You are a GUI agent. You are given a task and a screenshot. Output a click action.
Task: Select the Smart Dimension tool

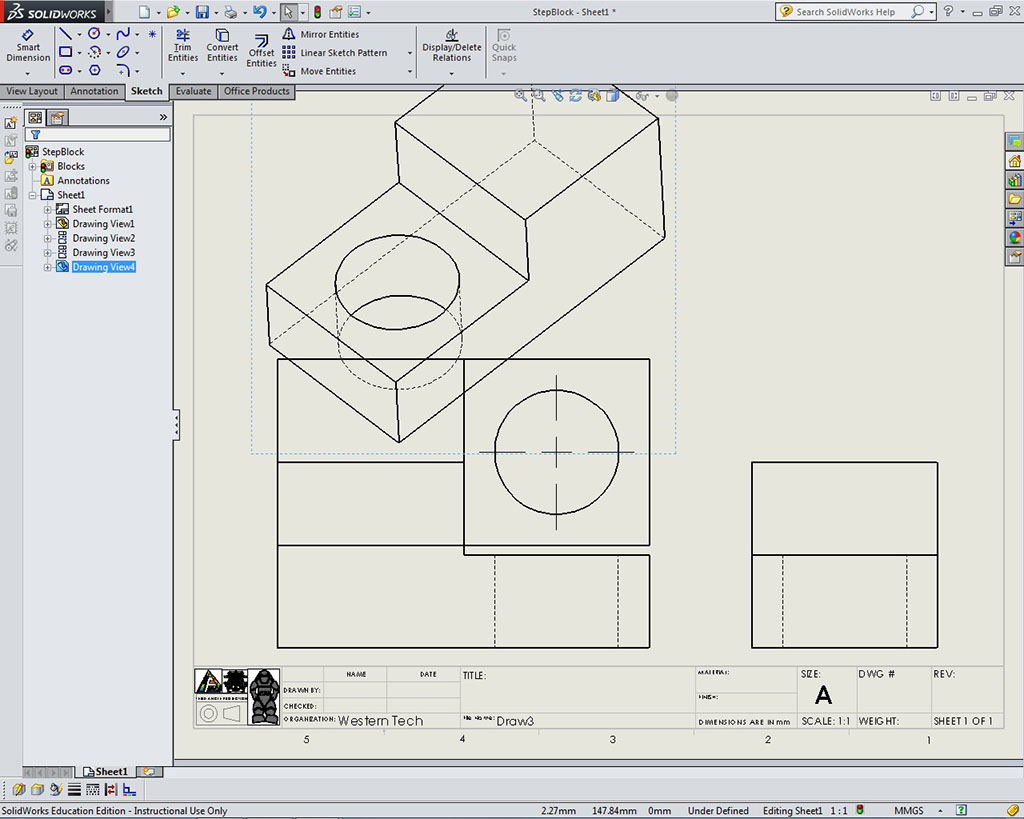pyautogui.click(x=28, y=45)
